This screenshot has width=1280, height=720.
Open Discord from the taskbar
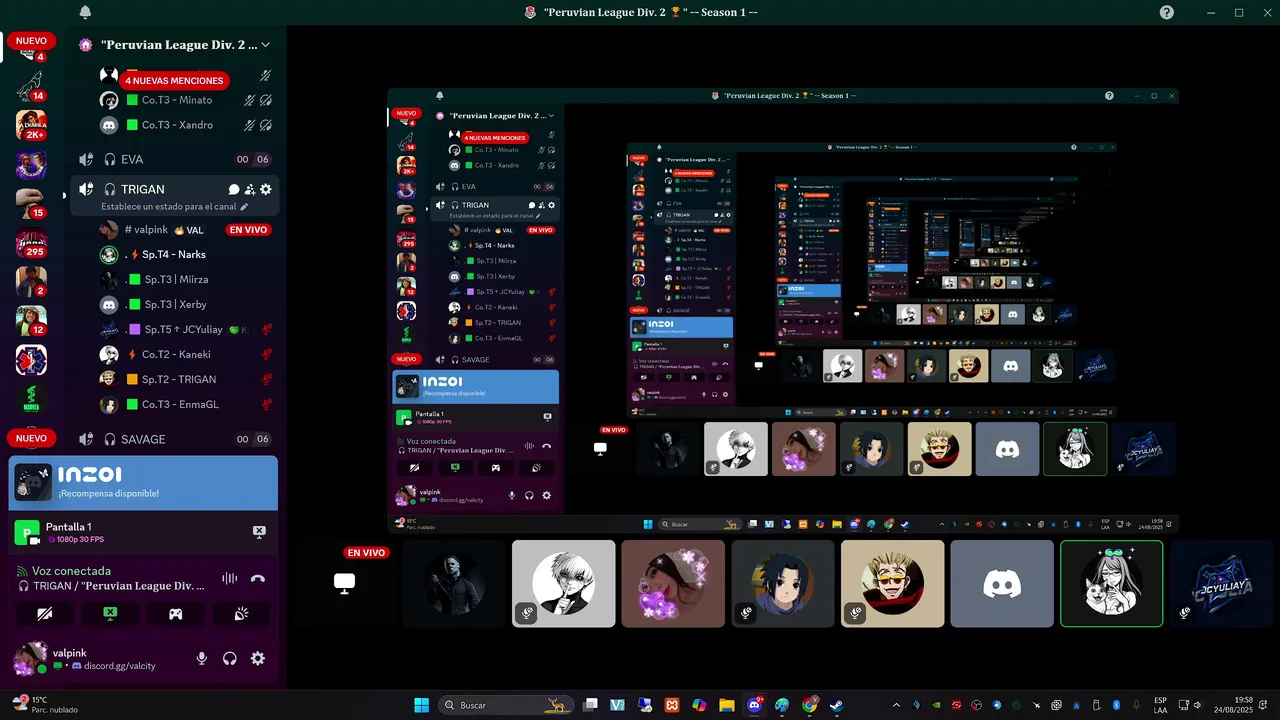click(x=755, y=705)
